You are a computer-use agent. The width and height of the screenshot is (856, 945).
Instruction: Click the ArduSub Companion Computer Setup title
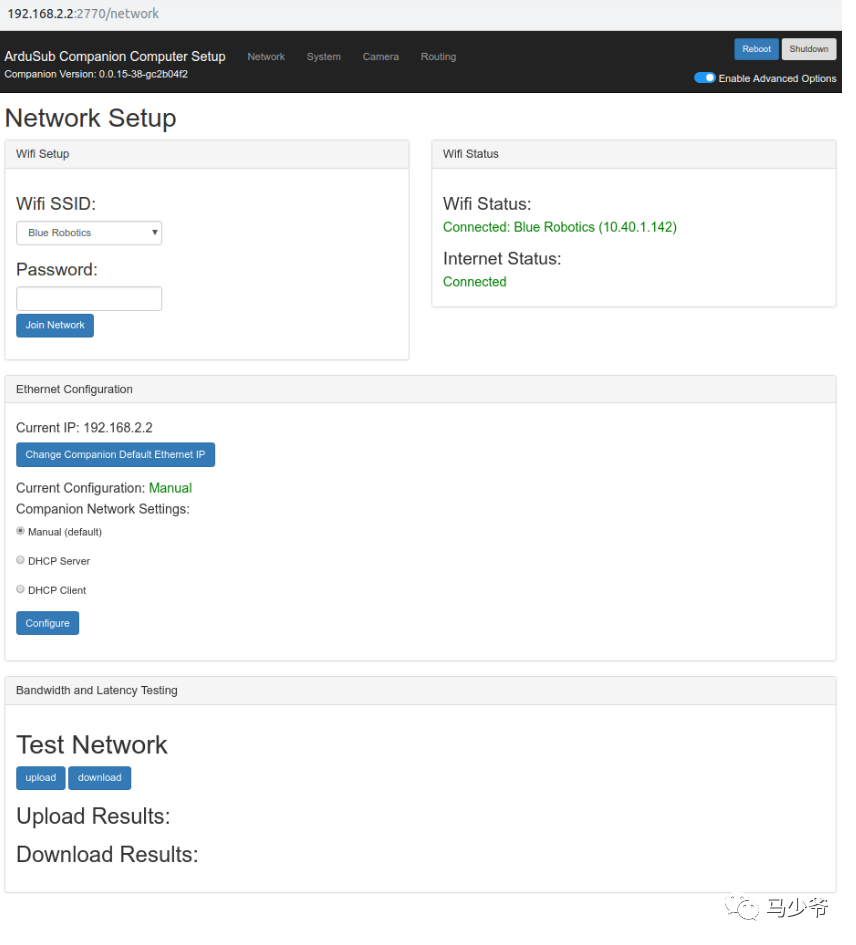pyautogui.click(x=115, y=56)
